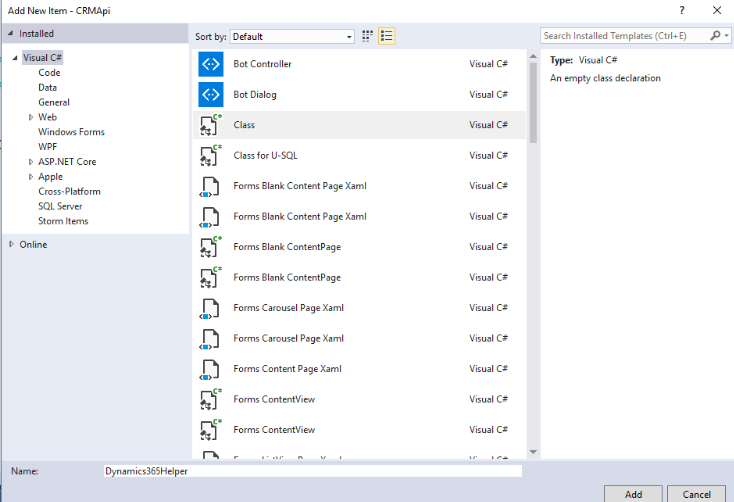Collapse the Visual C# tree node
Screen dimensions: 734x502
point(15,58)
